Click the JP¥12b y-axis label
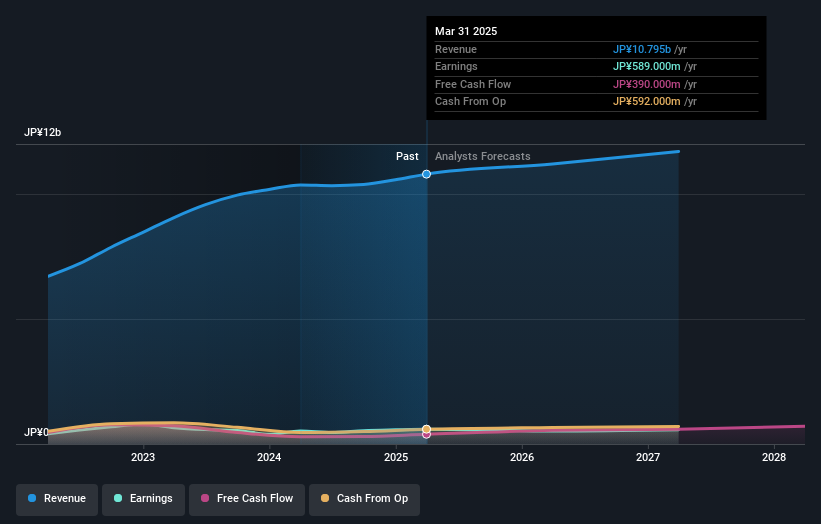The height and width of the screenshot is (524, 821). (42, 132)
